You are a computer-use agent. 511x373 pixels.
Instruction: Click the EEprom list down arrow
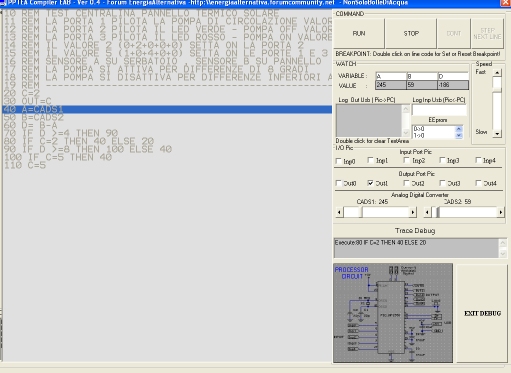click(459, 135)
